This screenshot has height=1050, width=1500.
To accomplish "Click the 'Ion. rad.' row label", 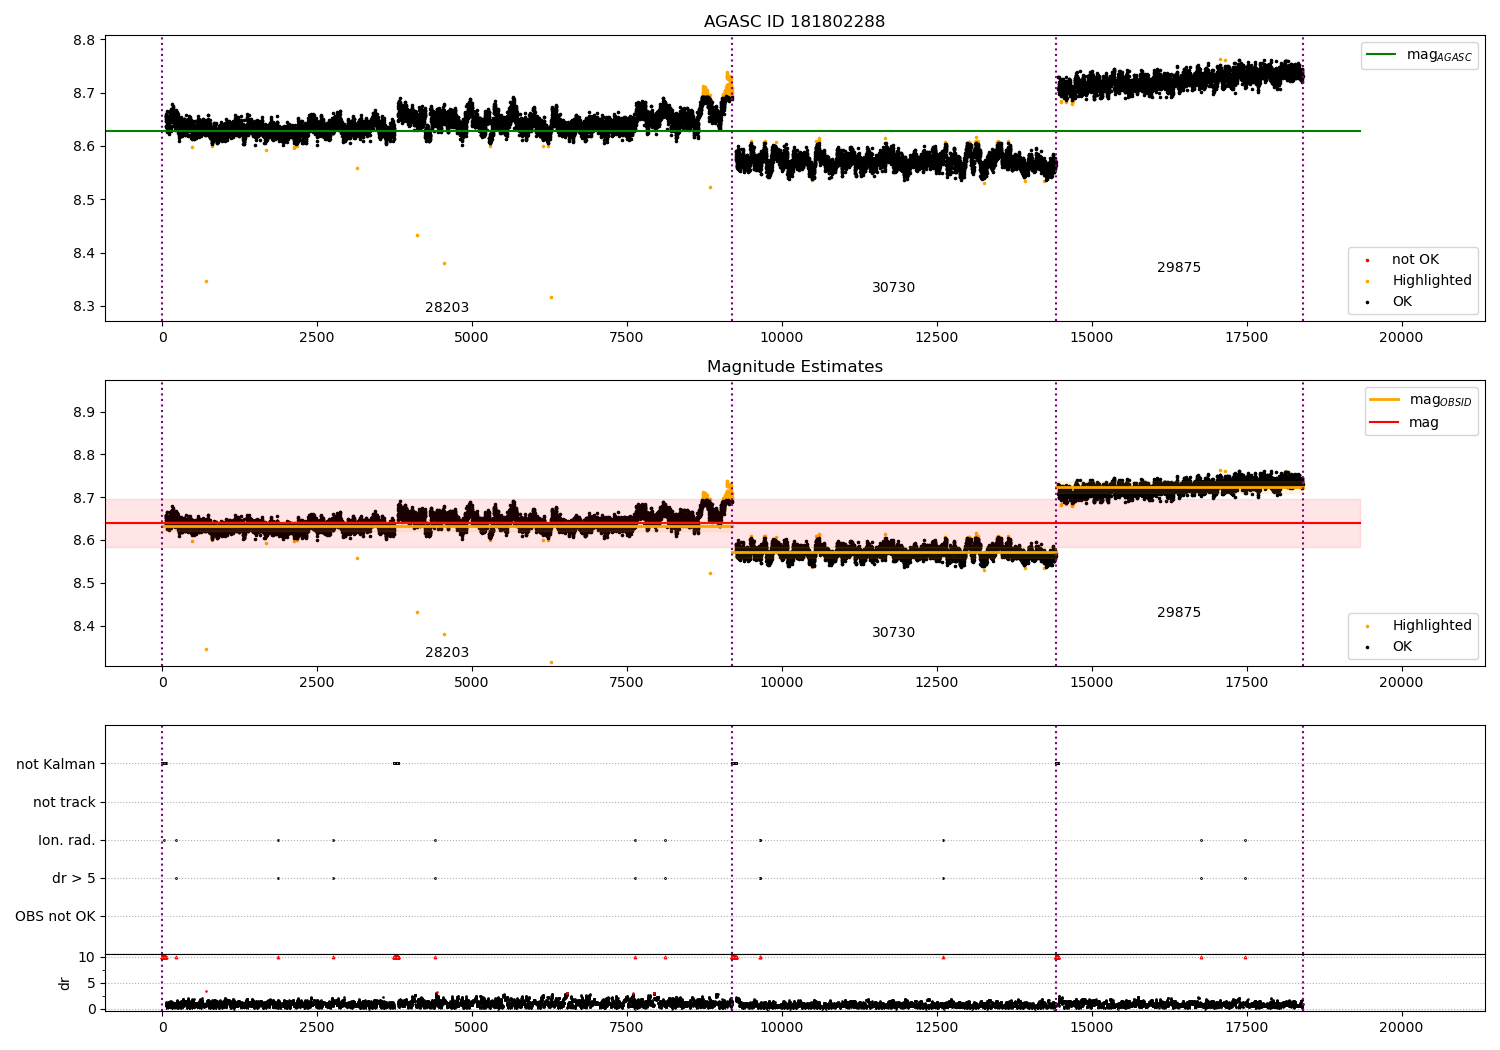I will pos(67,840).
